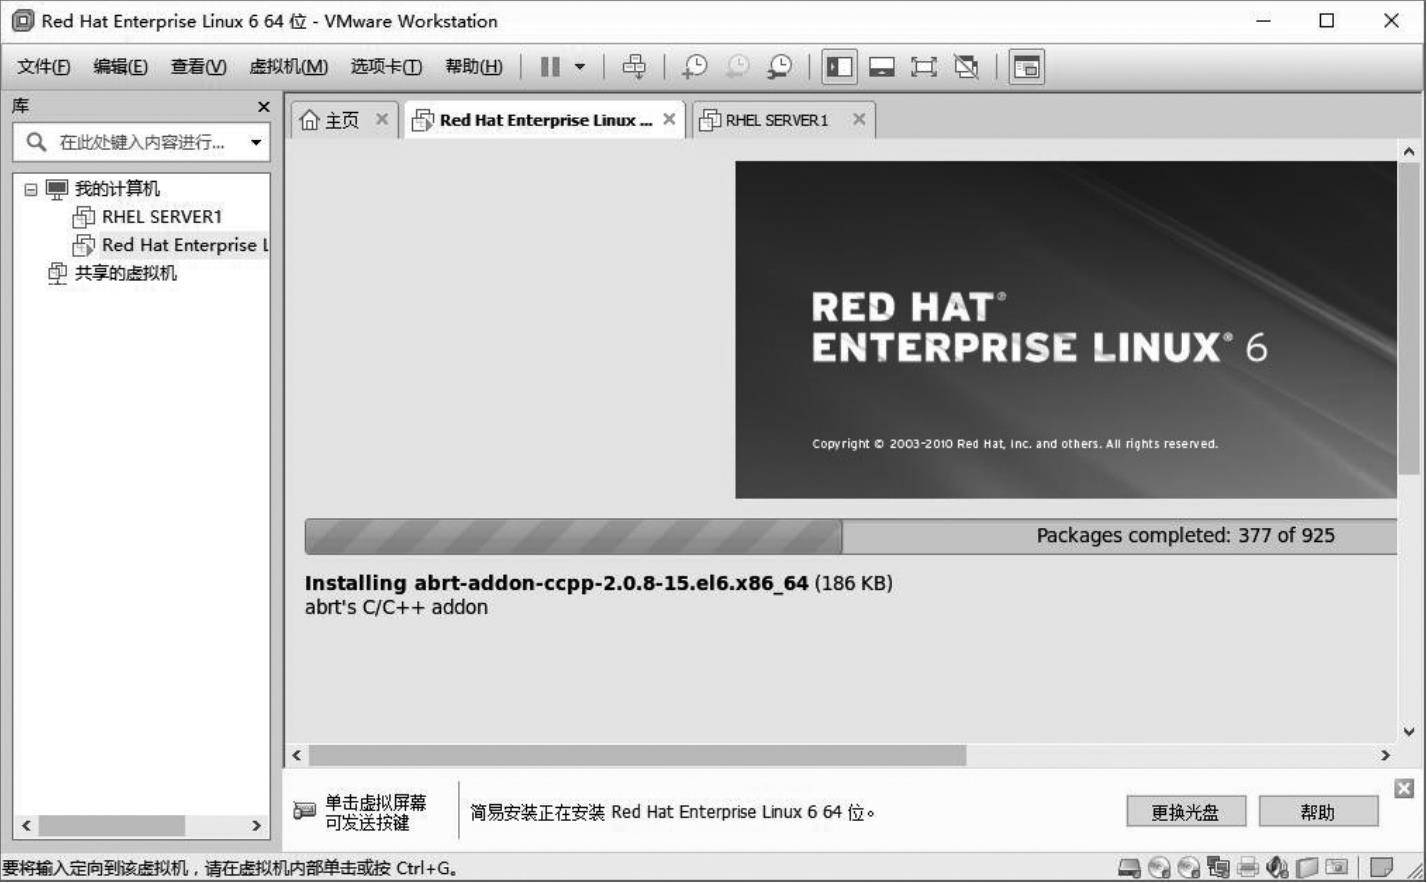Click the library panel horizontal scrollbar thumb
Image resolution: width=1427 pixels, height=883 pixels.
tap(111, 826)
